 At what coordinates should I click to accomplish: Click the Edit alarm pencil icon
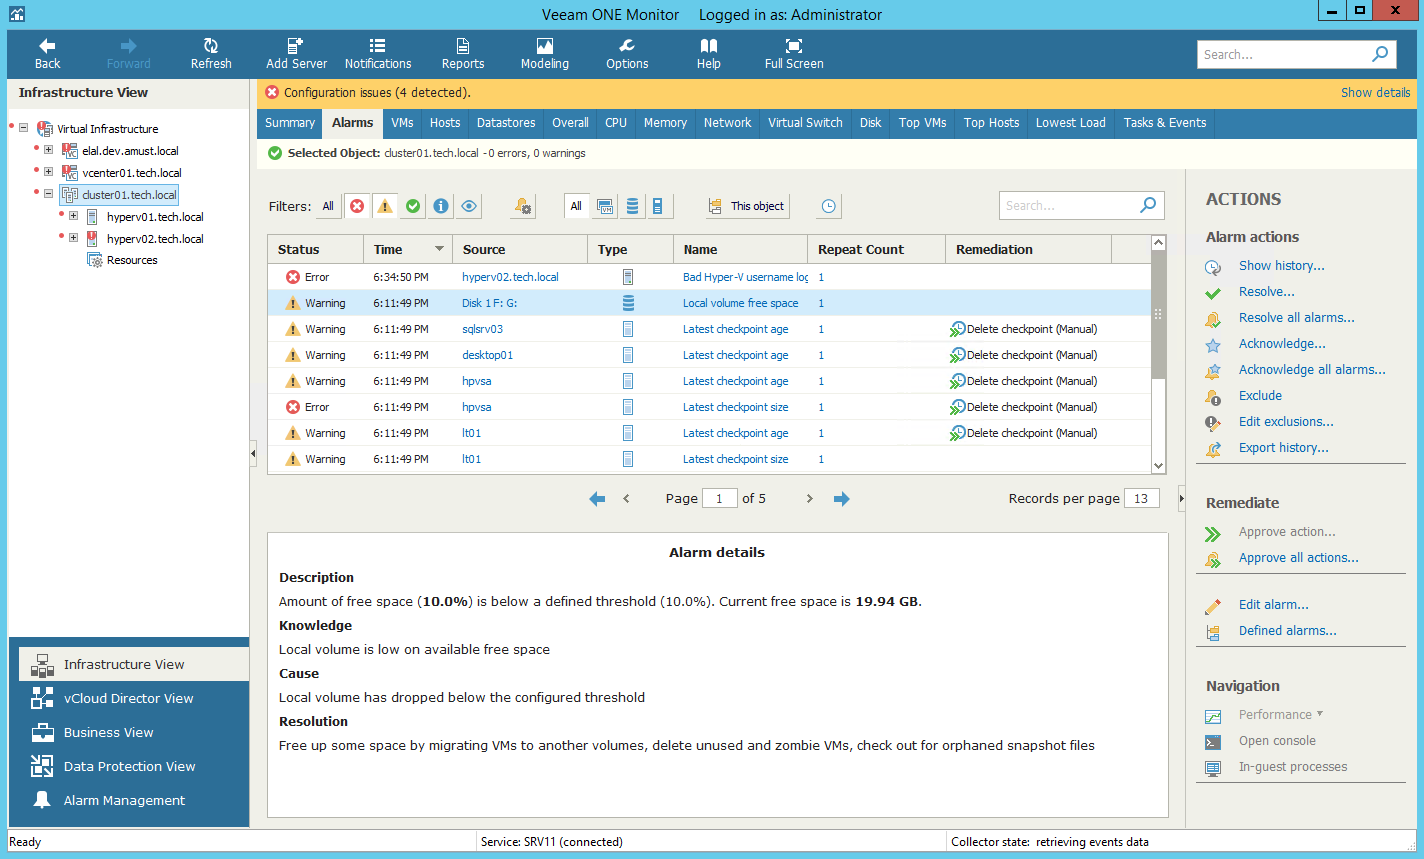(x=1213, y=605)
